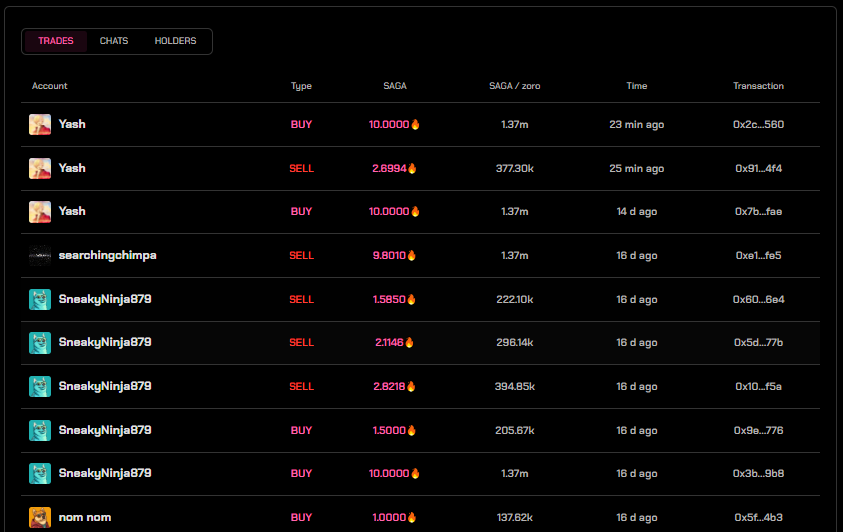This screenshot has width=843, height=532.
Task: Click searchingchimpa's dark avatar icon
Action: (40, 255)
